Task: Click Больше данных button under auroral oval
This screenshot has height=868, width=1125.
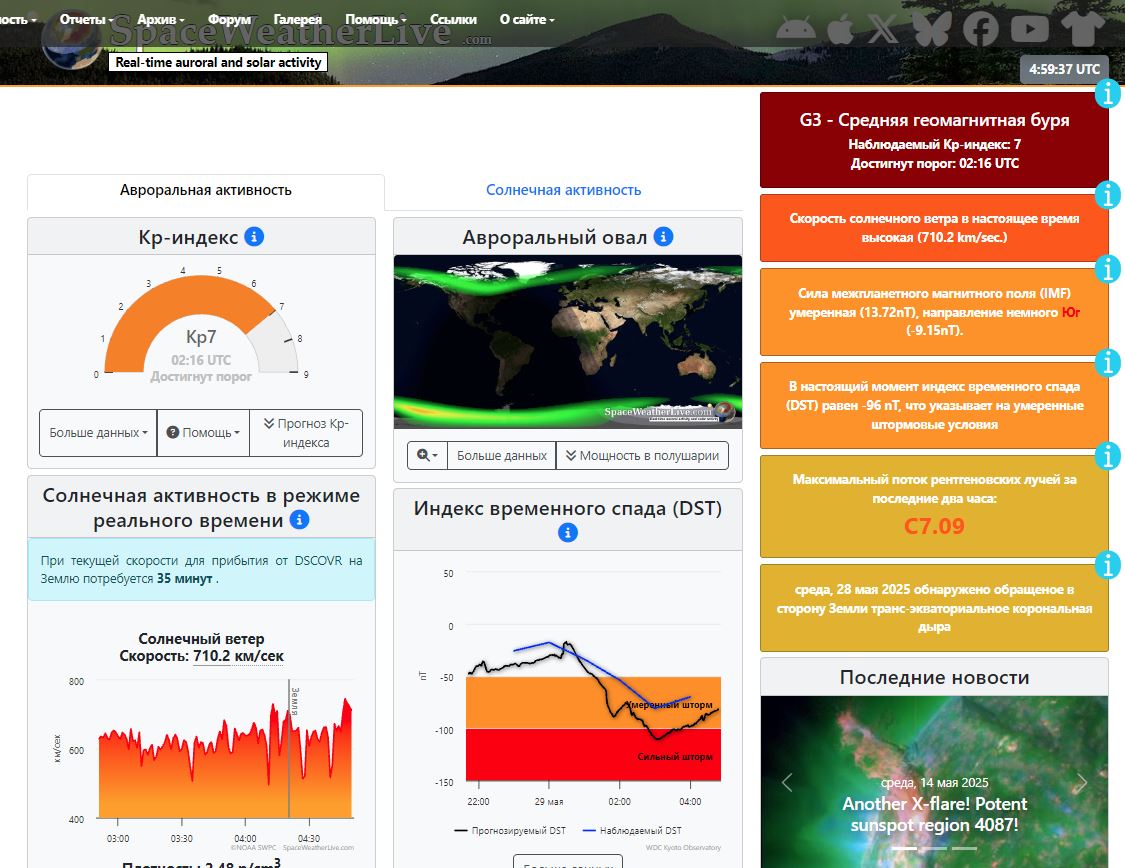Action: pyautogui.click(x=502, y=456)
